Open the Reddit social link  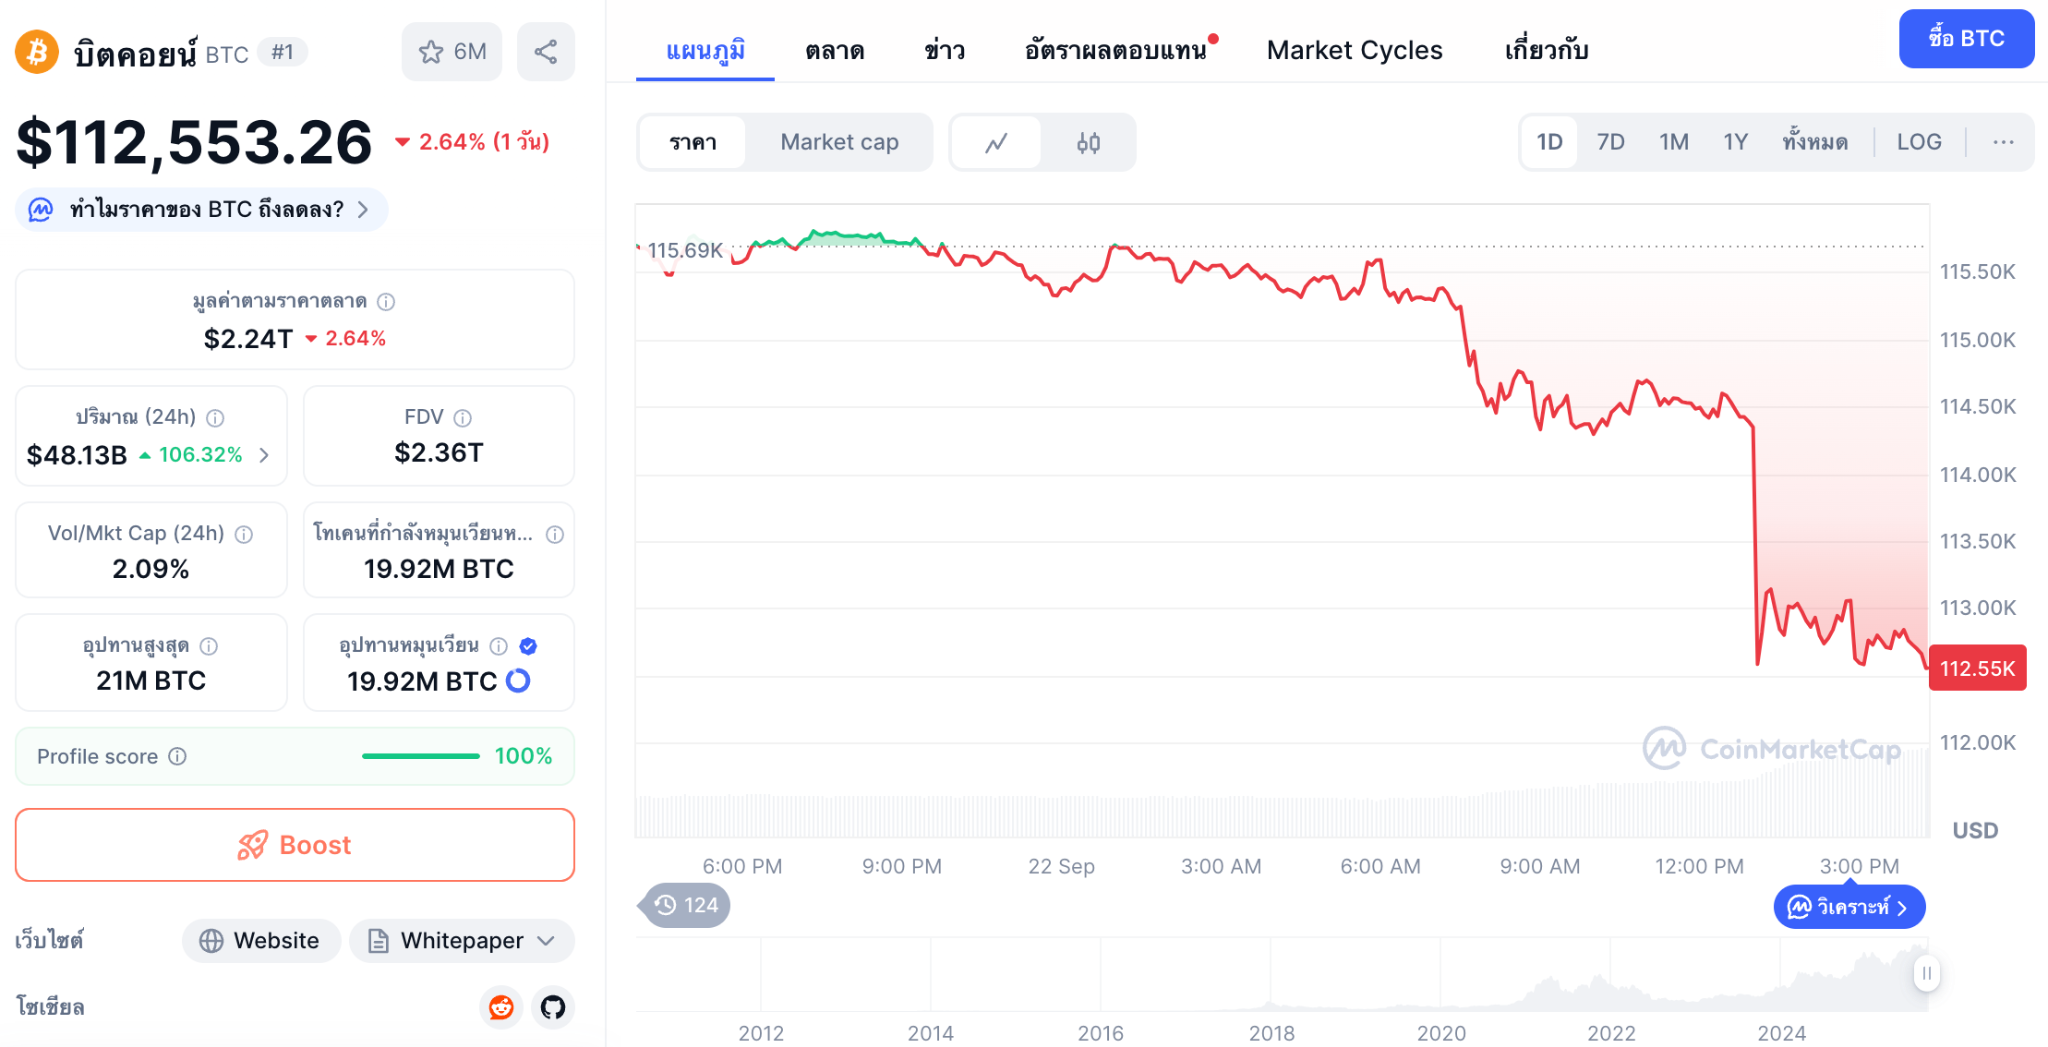click(501, 1007)
